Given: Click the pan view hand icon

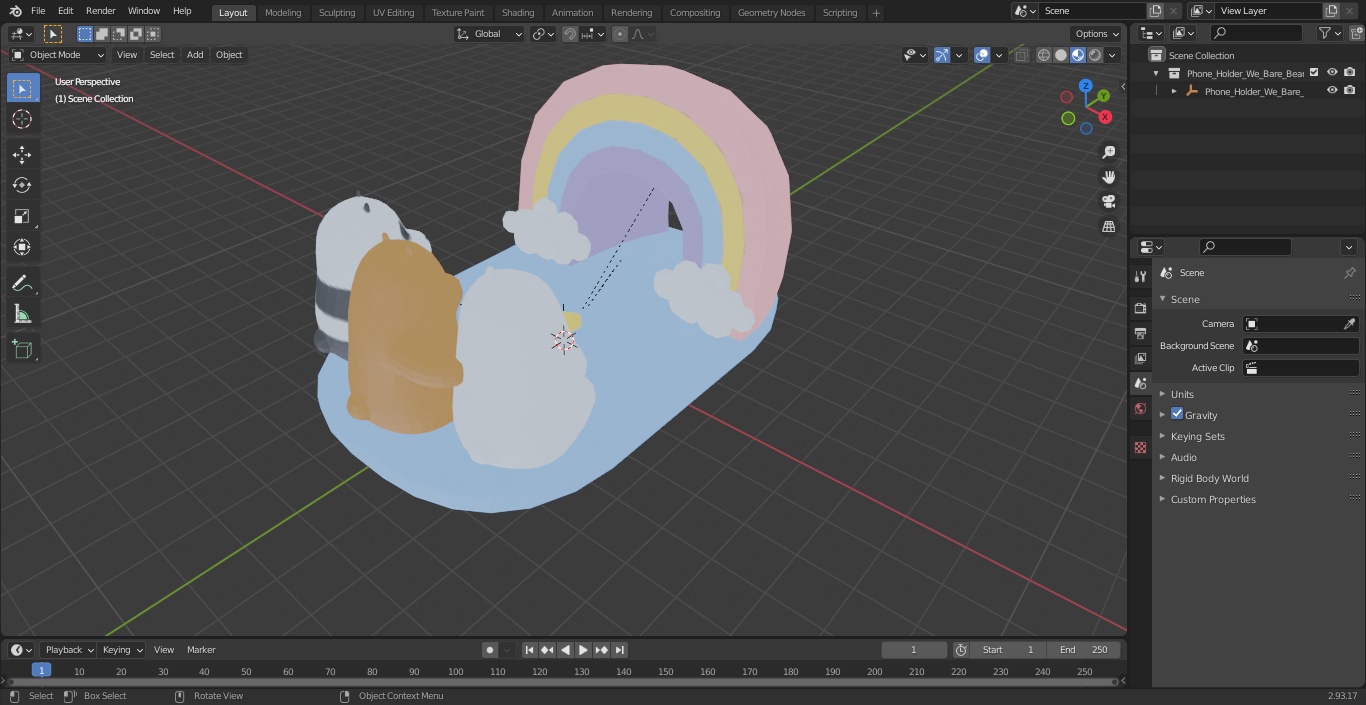Looking at the screenshot, I should (1108, 177).
